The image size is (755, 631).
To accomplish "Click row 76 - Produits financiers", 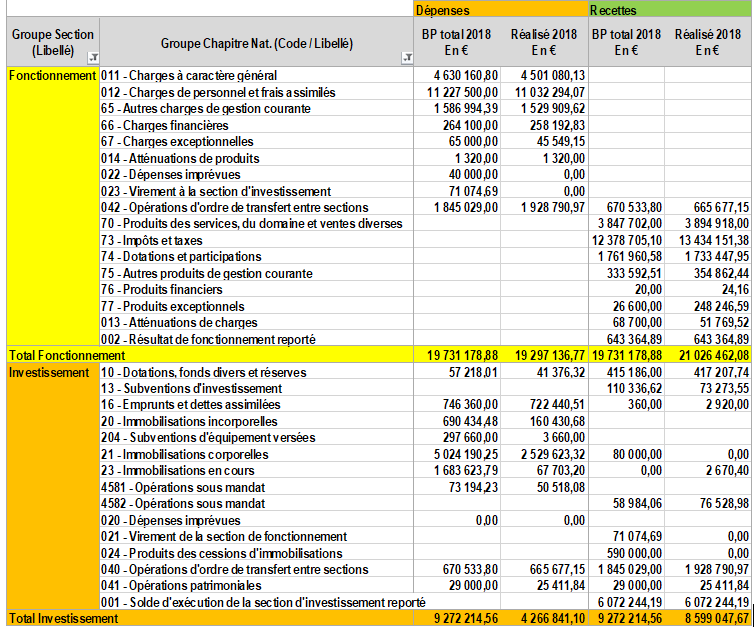I will pyautogui.click(x=162, y=289).
